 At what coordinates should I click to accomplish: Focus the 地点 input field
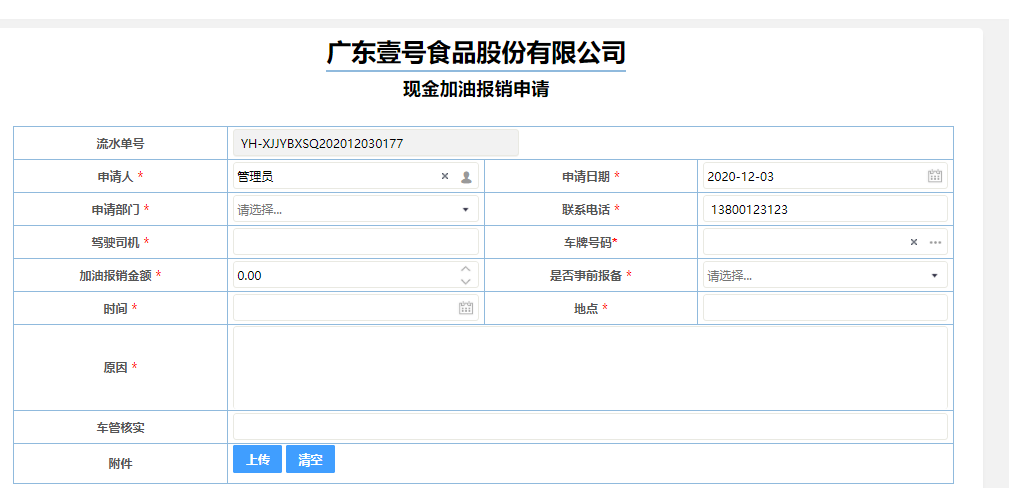826,308
